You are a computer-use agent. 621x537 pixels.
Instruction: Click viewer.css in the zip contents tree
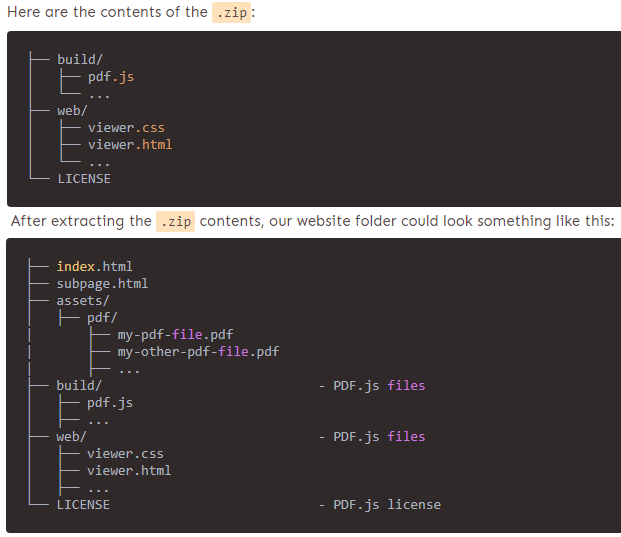(x=126, y=128)
